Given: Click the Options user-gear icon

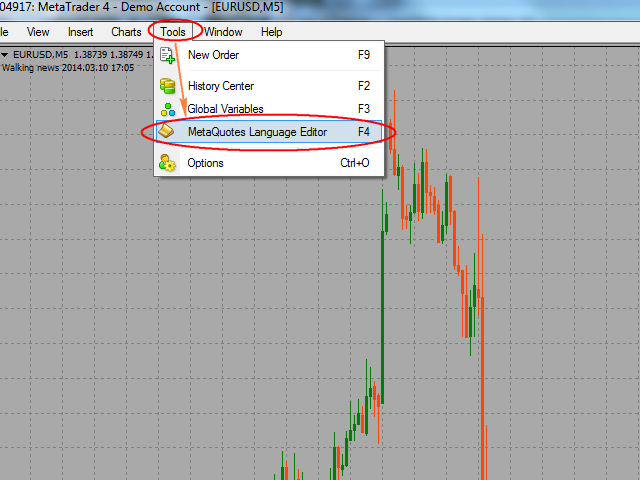Looking at the screenshot, I should (x=167, y=163).
